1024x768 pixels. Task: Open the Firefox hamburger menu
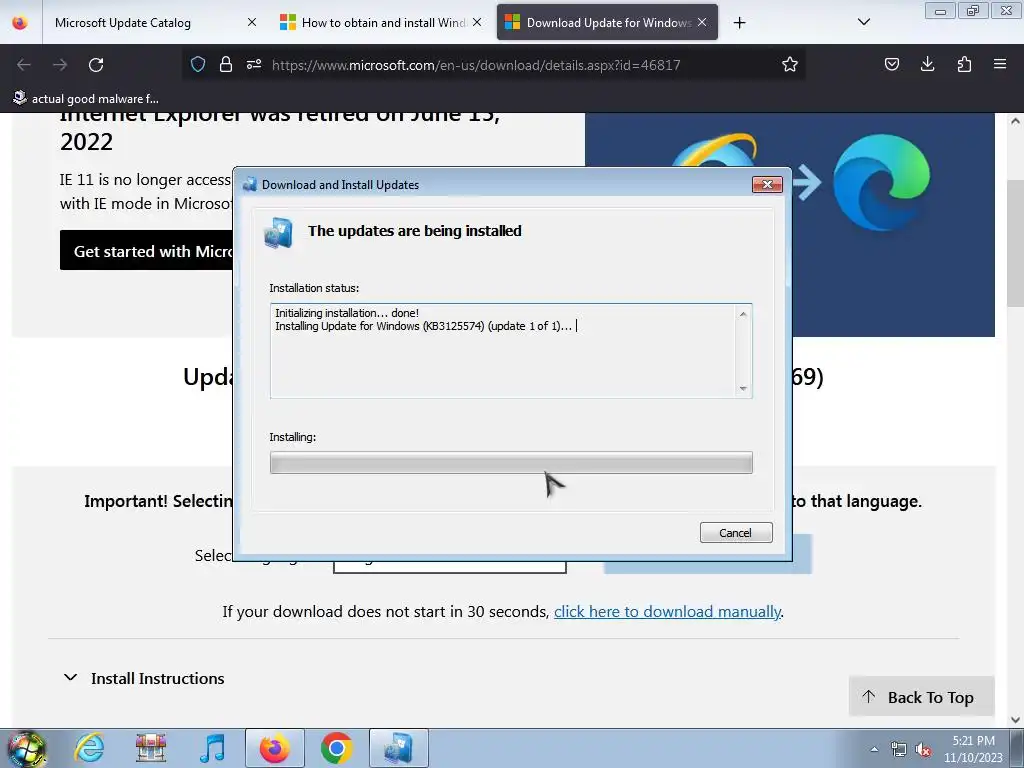(x=1000, y=64)
